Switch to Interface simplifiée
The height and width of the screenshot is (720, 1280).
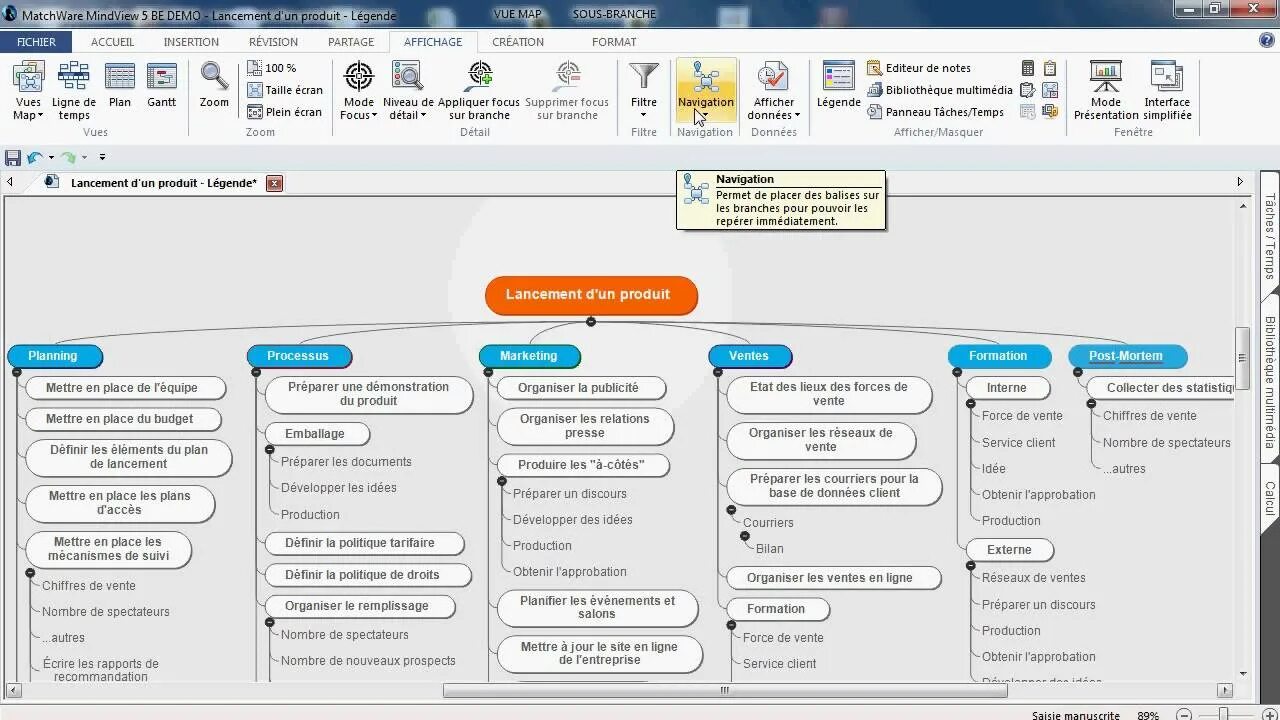(1167, 92)
